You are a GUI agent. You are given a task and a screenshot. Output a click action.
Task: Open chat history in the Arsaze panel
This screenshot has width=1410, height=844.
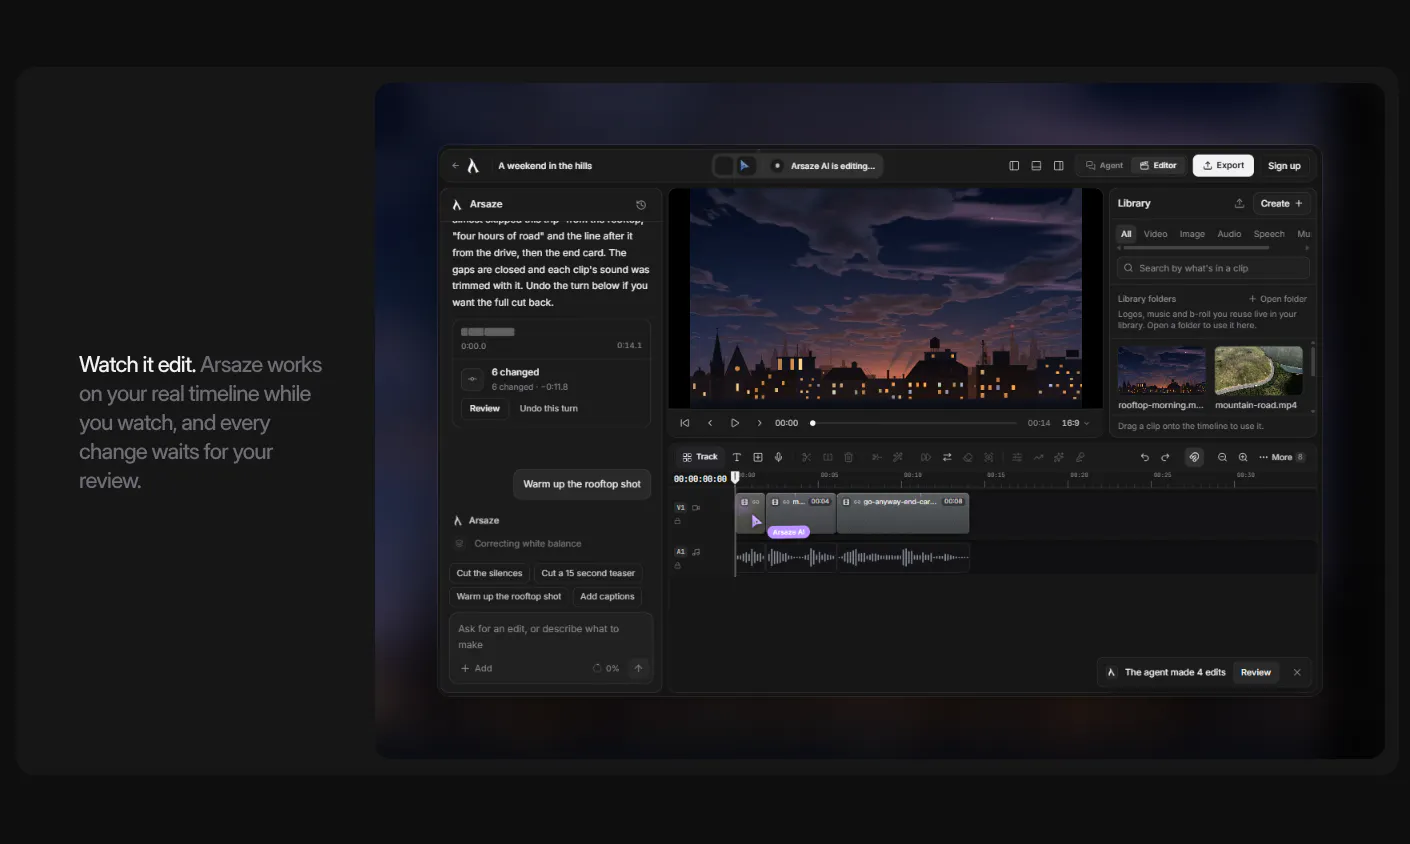641,204
